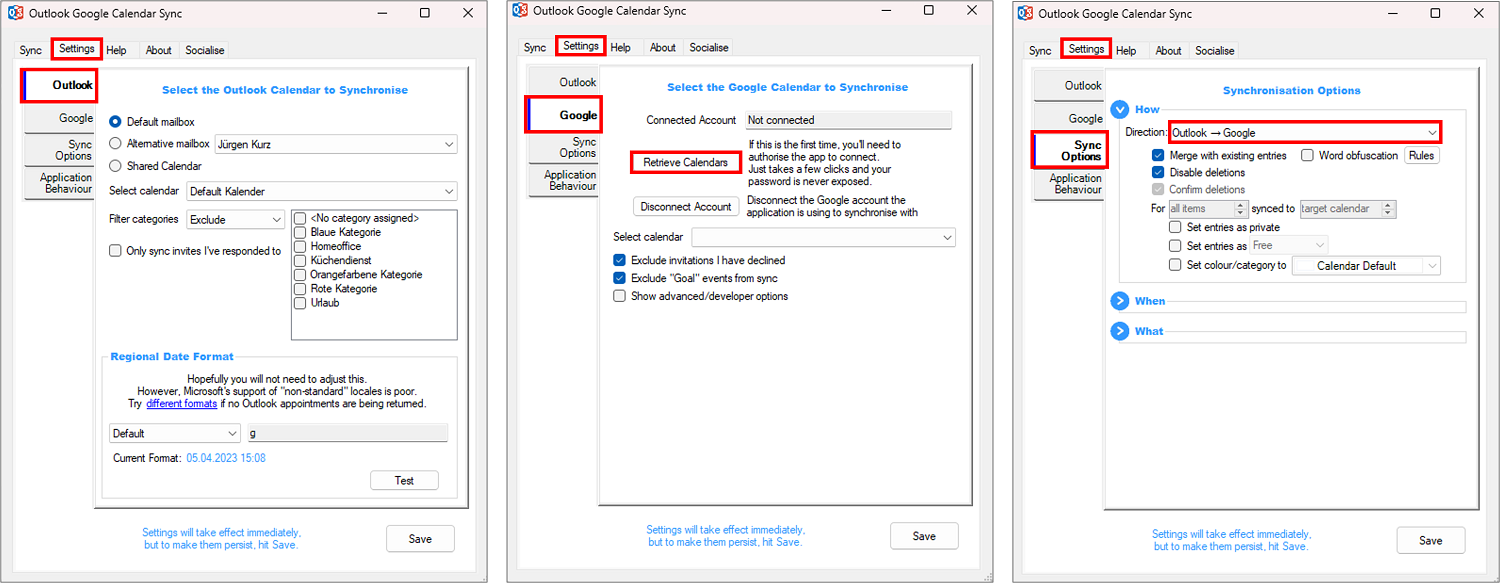This screenshot has width=1500, height=583.
Task: Click the app icon in the middle window title bar
Action: (x=520, y=10)
